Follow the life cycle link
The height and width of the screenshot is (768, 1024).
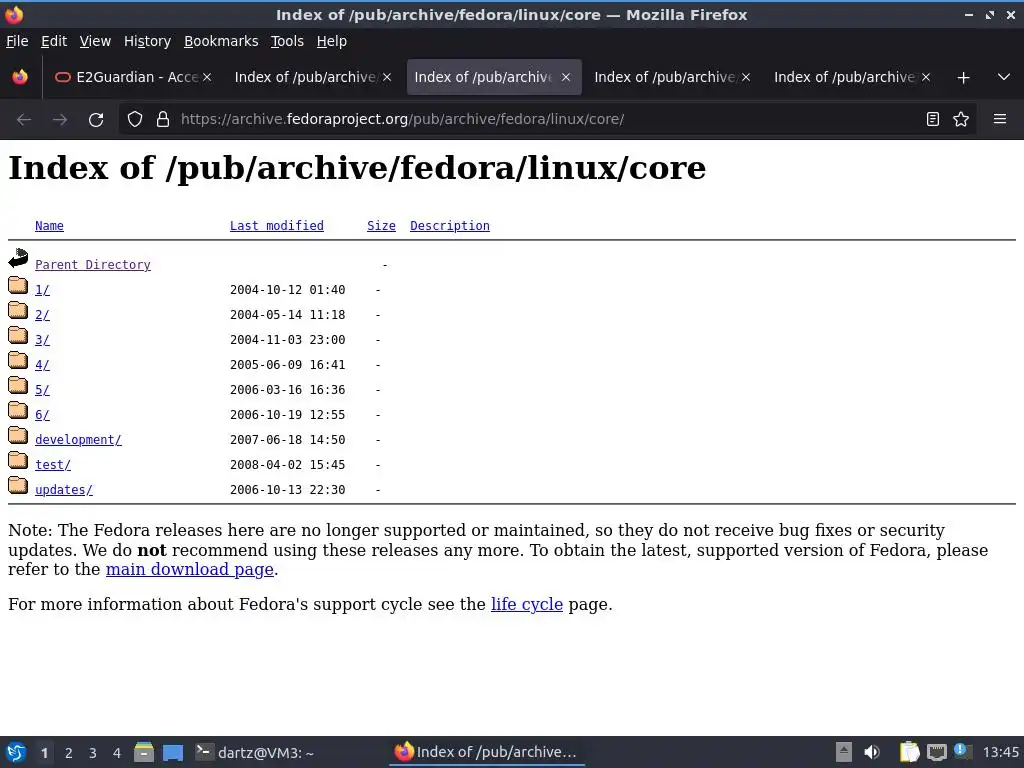pos(527,604)
